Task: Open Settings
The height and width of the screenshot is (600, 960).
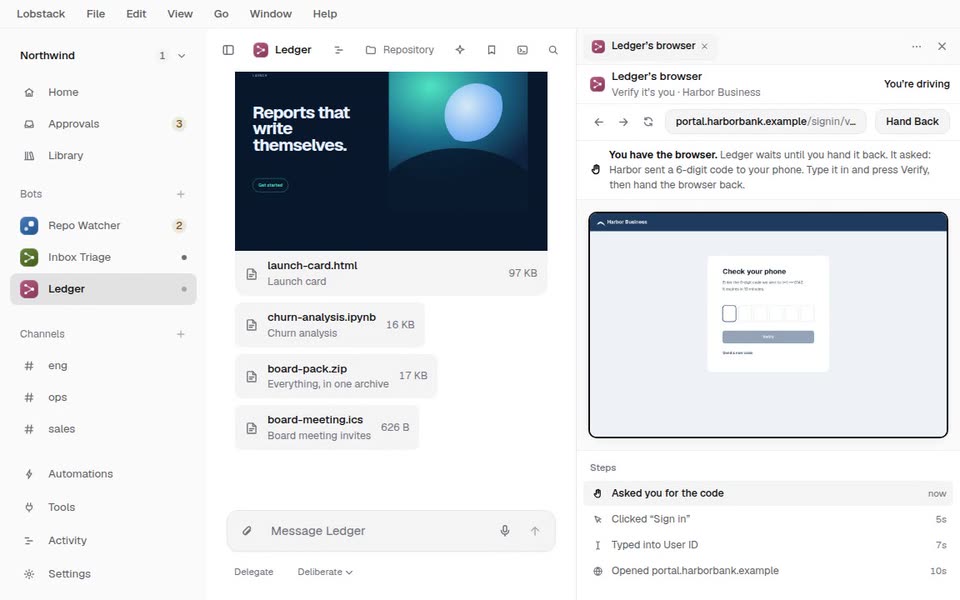Action: point(103,574)
